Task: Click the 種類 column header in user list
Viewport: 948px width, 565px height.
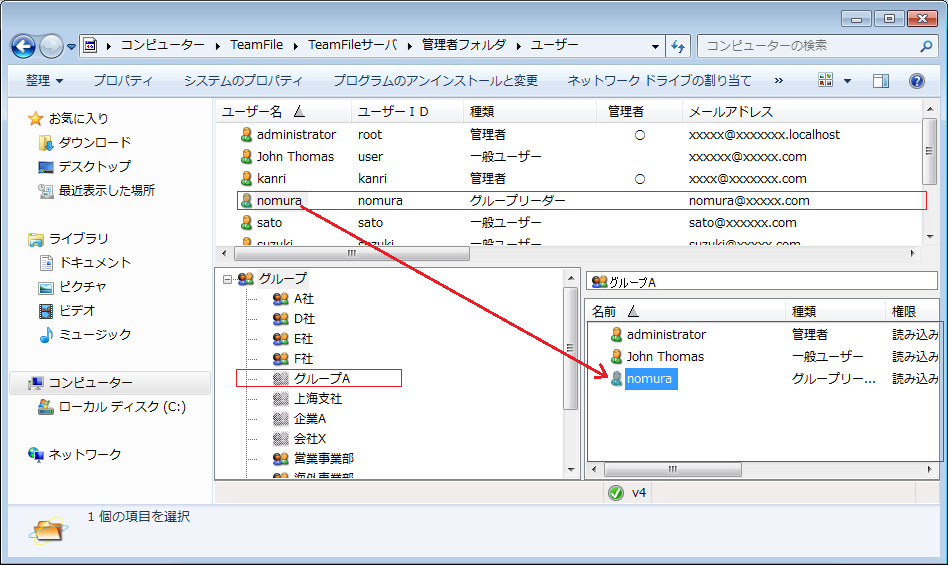Action: pyautogui.click(x=482, y=112)
